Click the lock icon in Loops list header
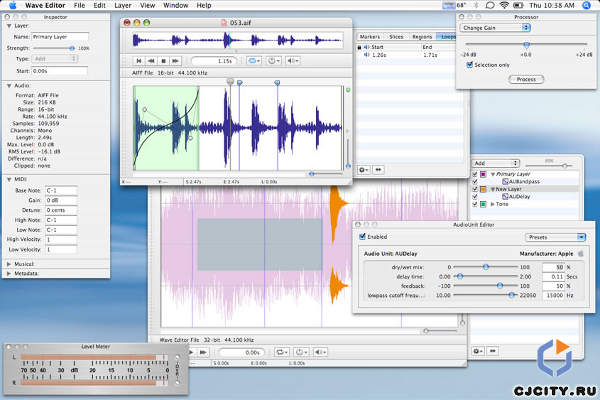This screenshot has height=400, width=600. (x=359, y=47)
